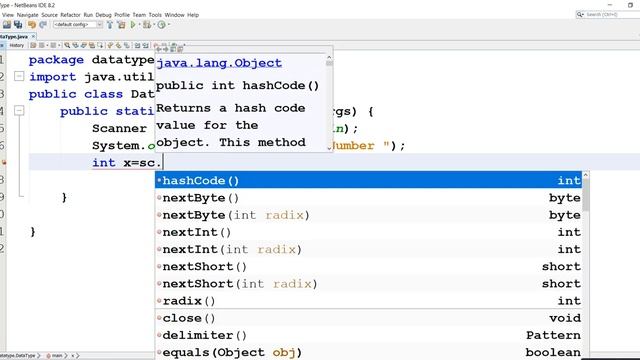Switch to the History editor view
Viewport: 640px width, 360px height.
tap(17, 45)
